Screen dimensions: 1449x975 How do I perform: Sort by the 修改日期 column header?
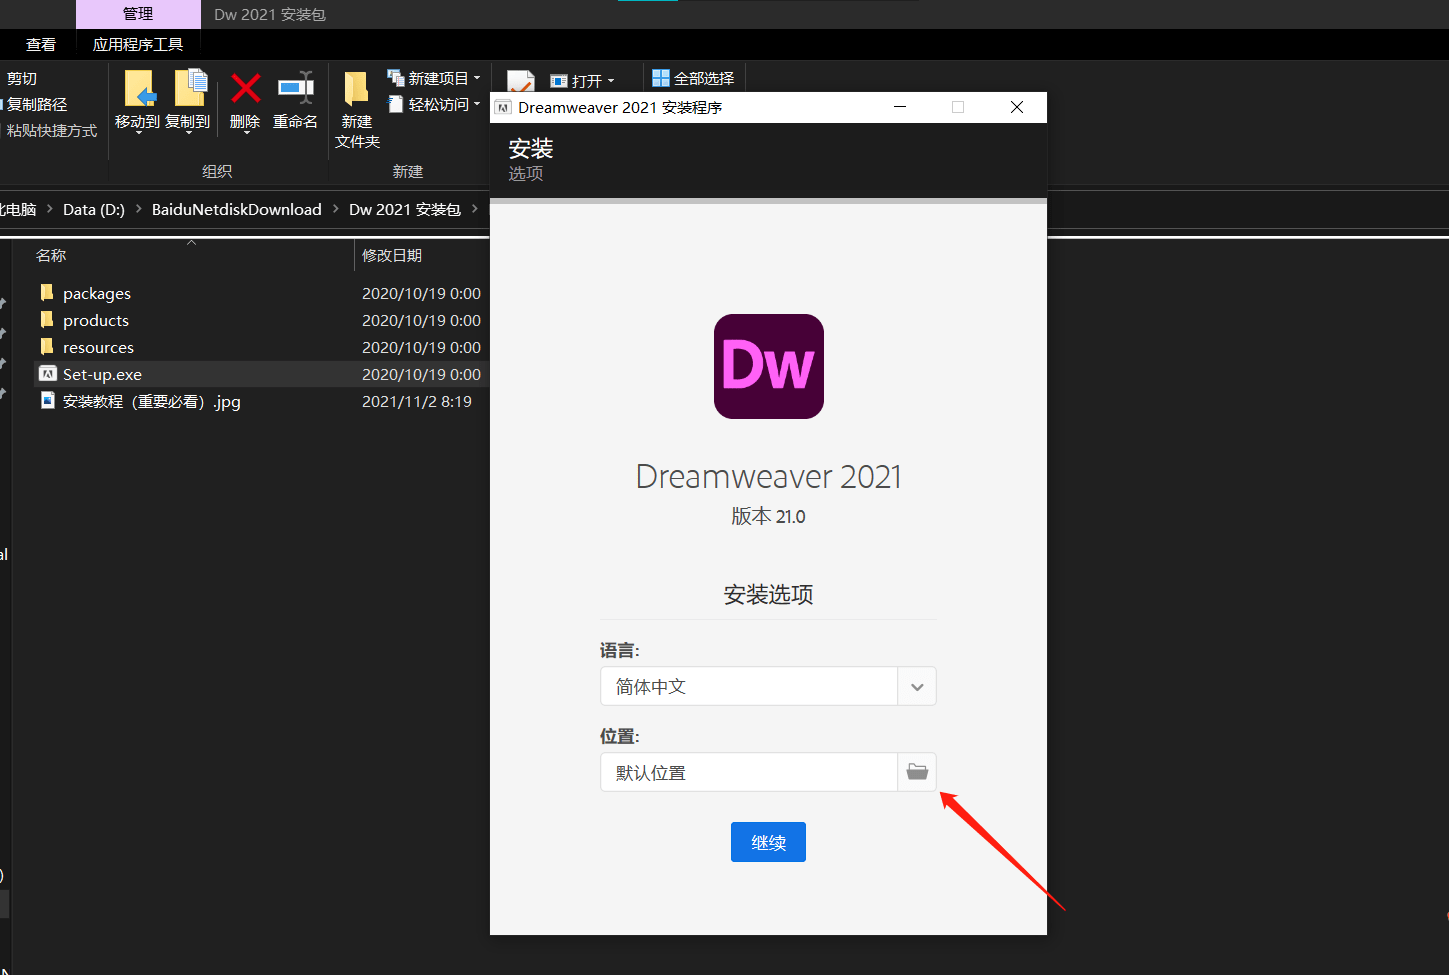[392, 255]
